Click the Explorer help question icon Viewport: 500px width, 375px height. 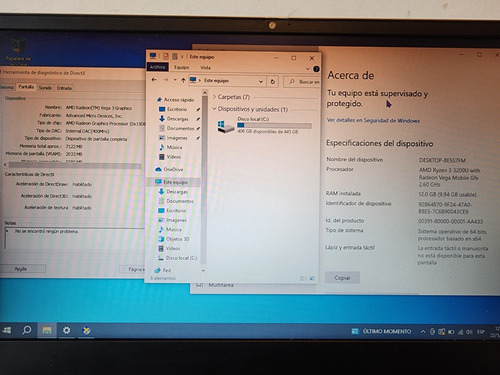[x=316, y=69]
